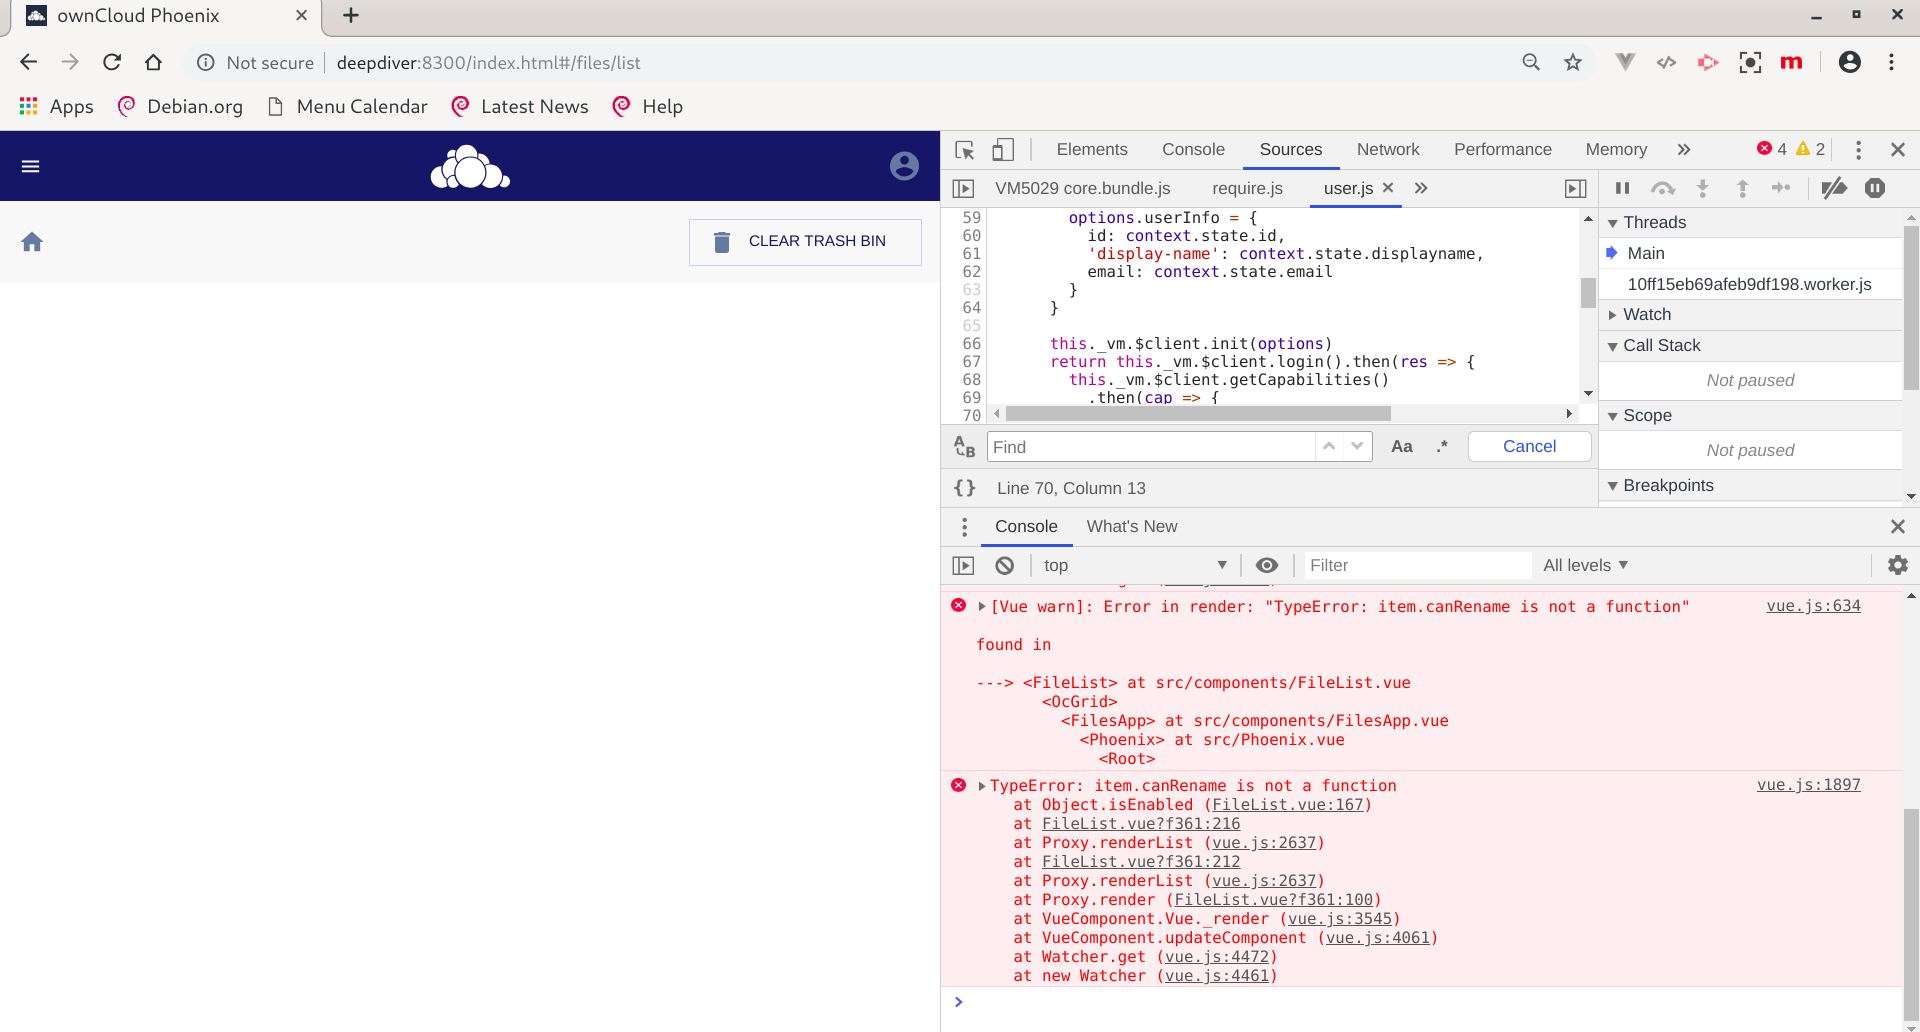Click the step over next function call icon
This screenshot has width=1920, height=1032.
[x=1663, y=188]
